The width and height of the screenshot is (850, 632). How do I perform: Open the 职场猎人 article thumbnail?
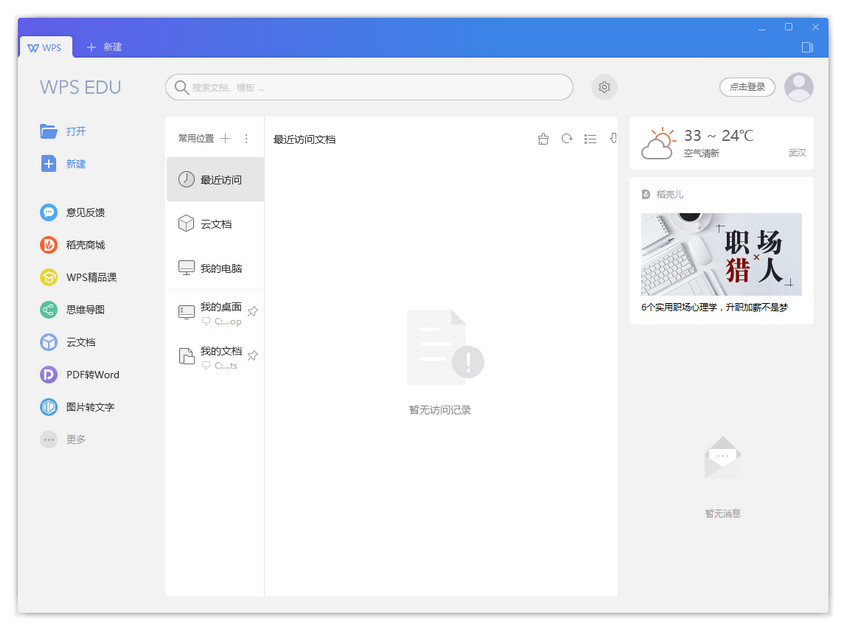[721, 254]
